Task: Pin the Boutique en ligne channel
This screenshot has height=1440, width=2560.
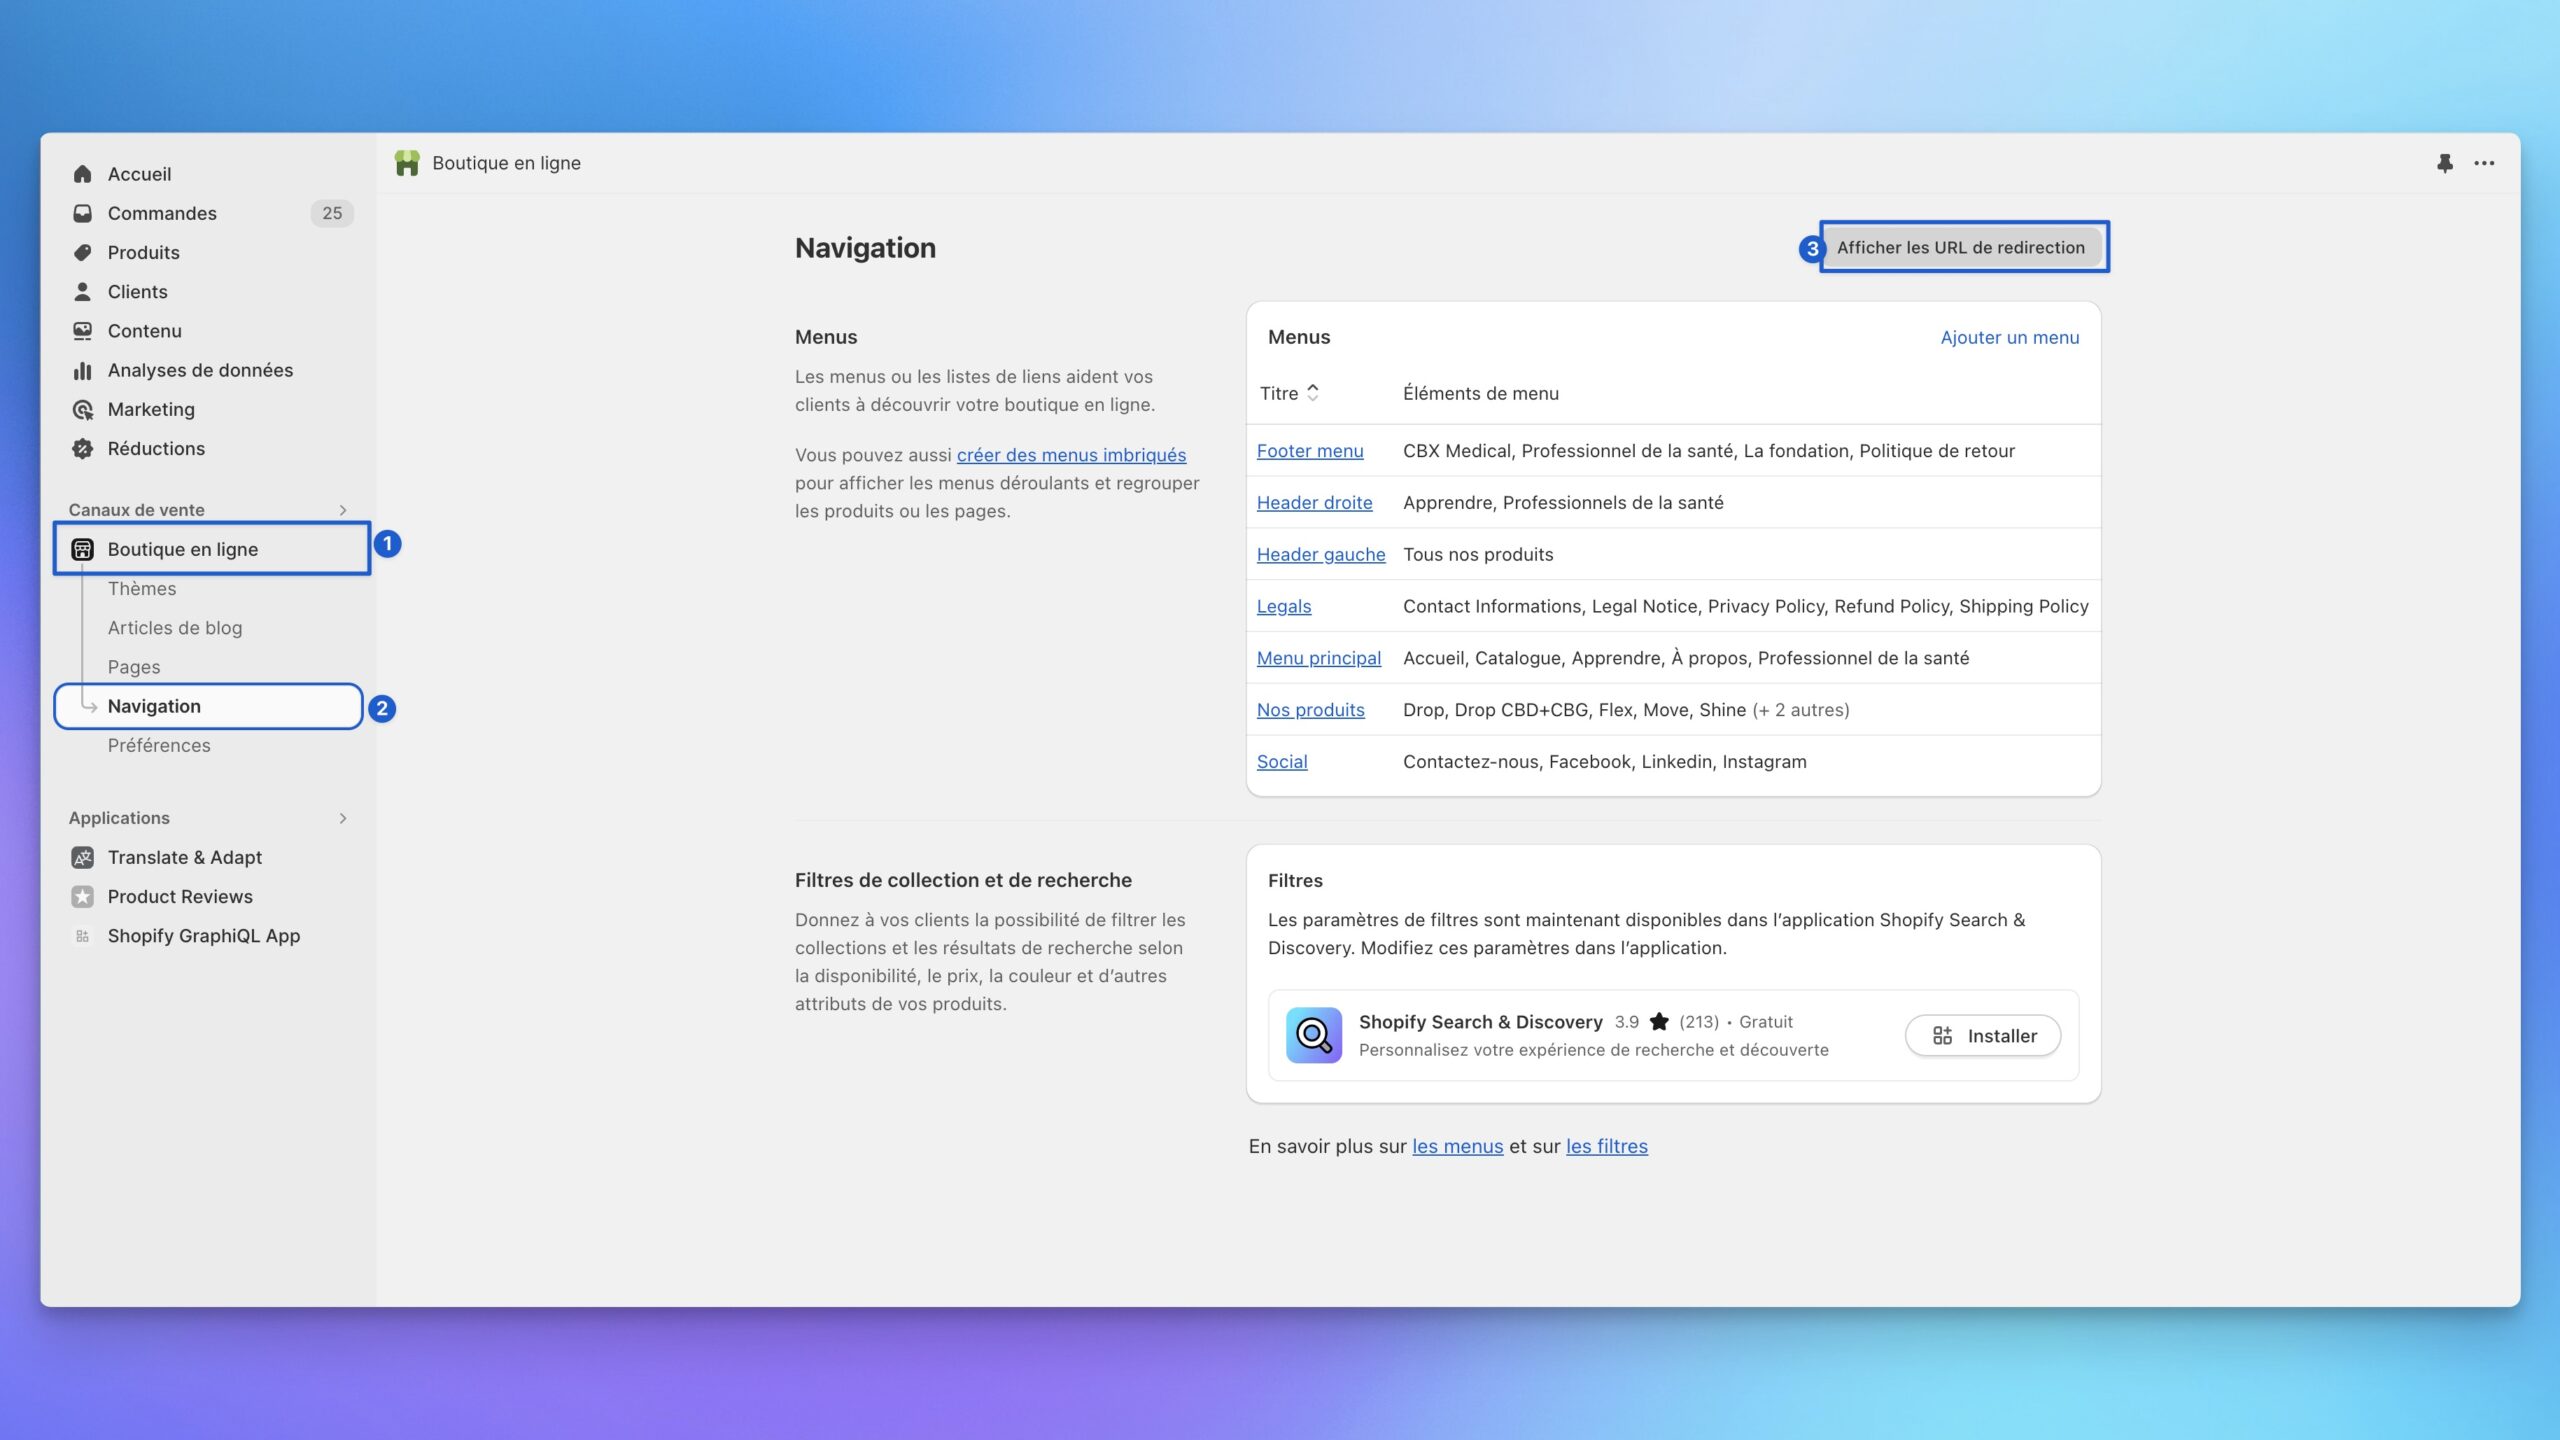Action: click(x=2444, y=163)
